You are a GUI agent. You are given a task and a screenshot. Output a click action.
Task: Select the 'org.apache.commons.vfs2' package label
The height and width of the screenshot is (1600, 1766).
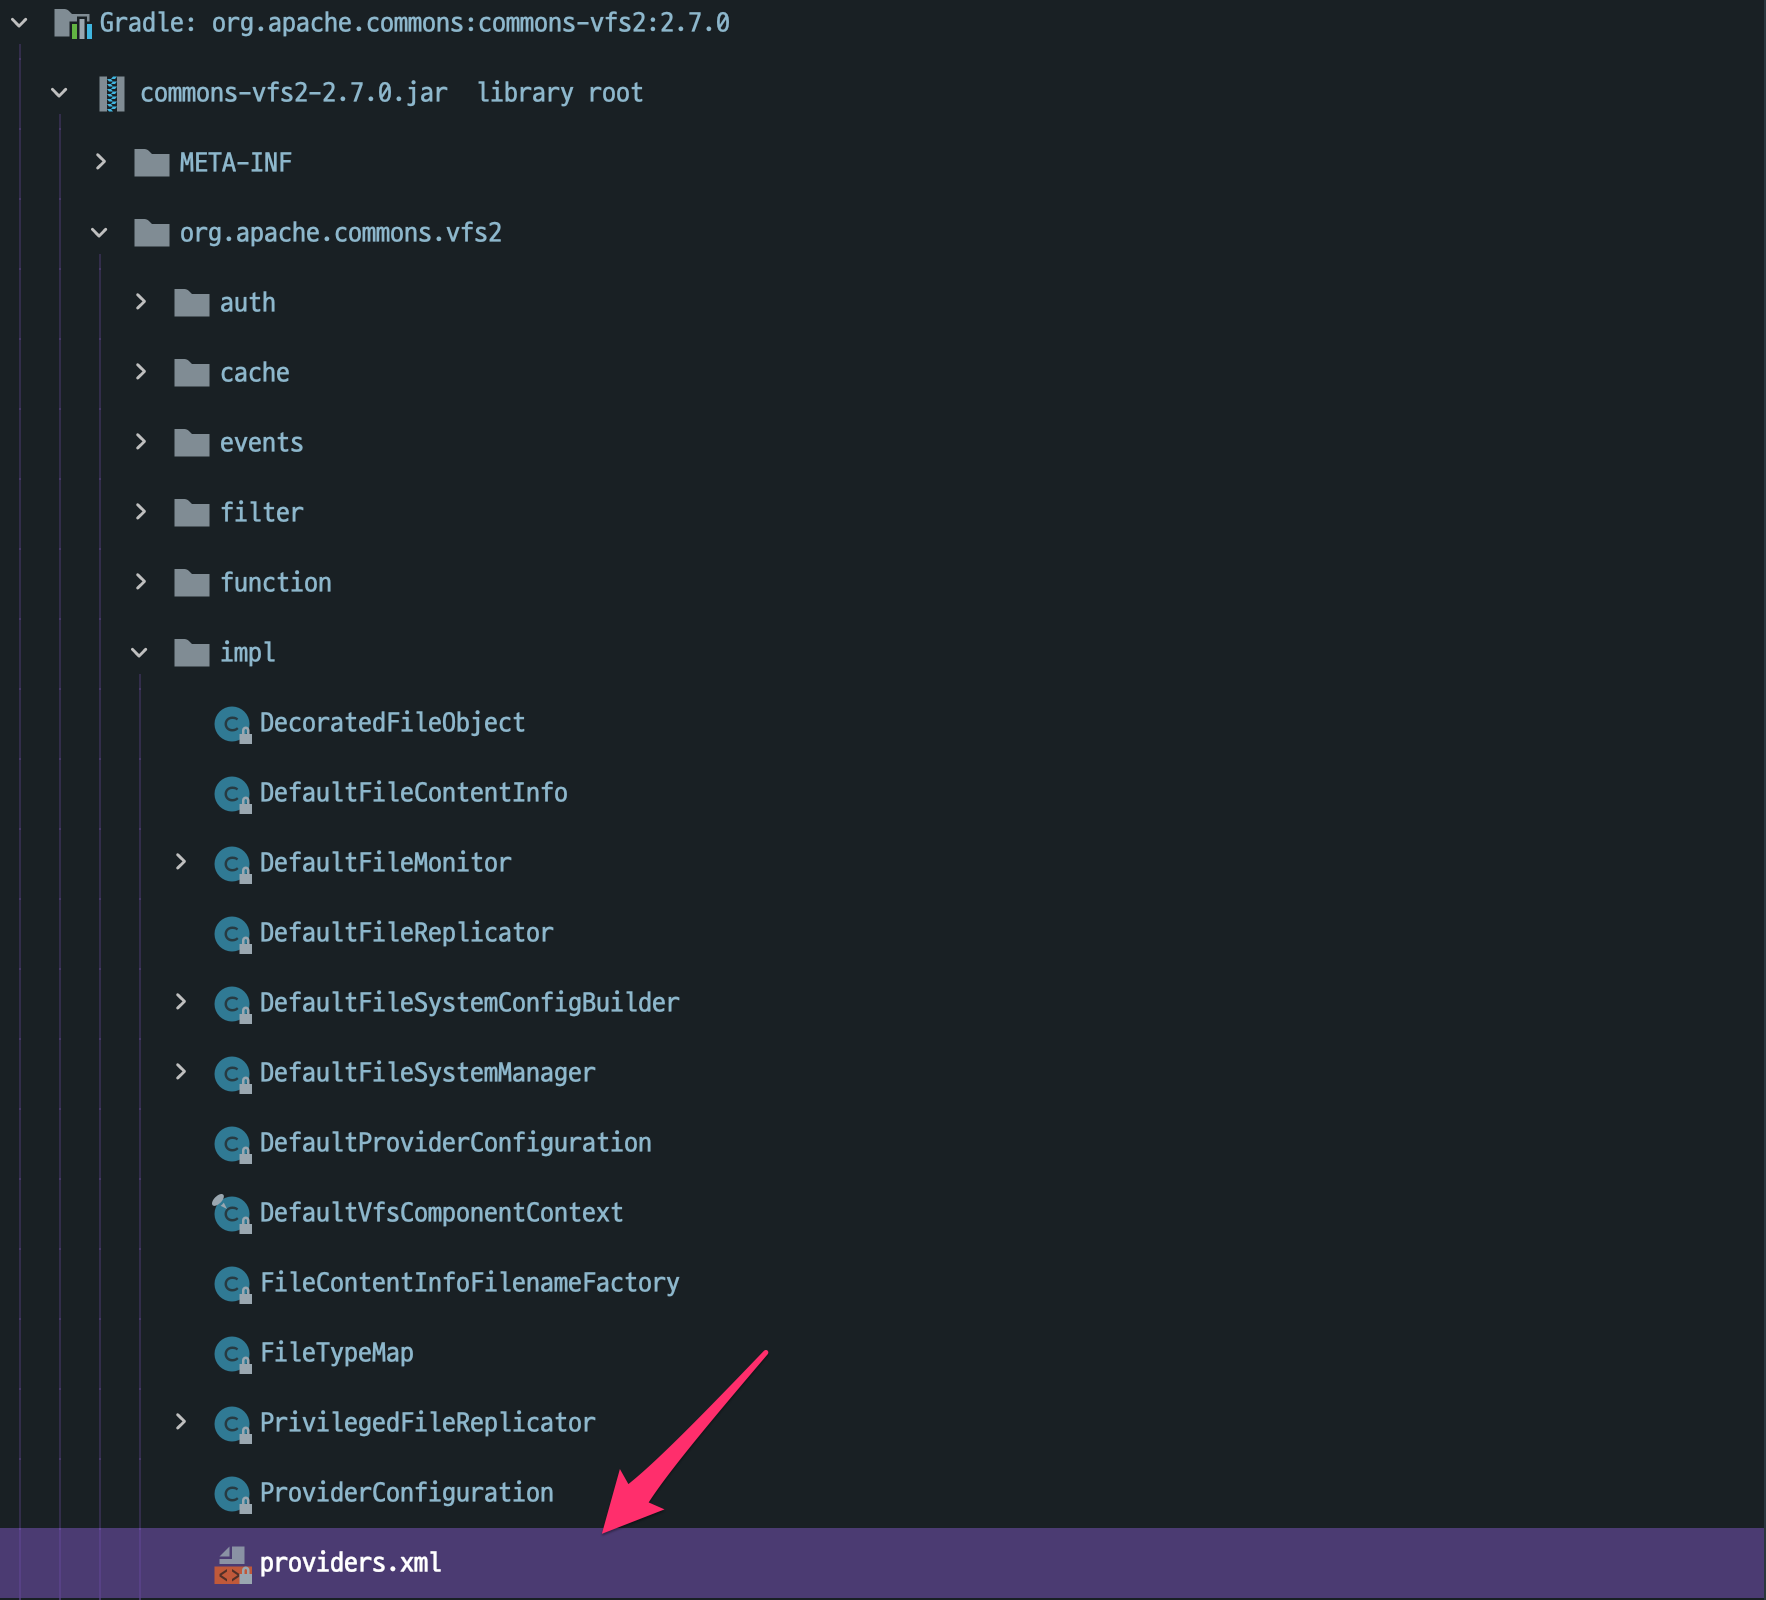340,232
